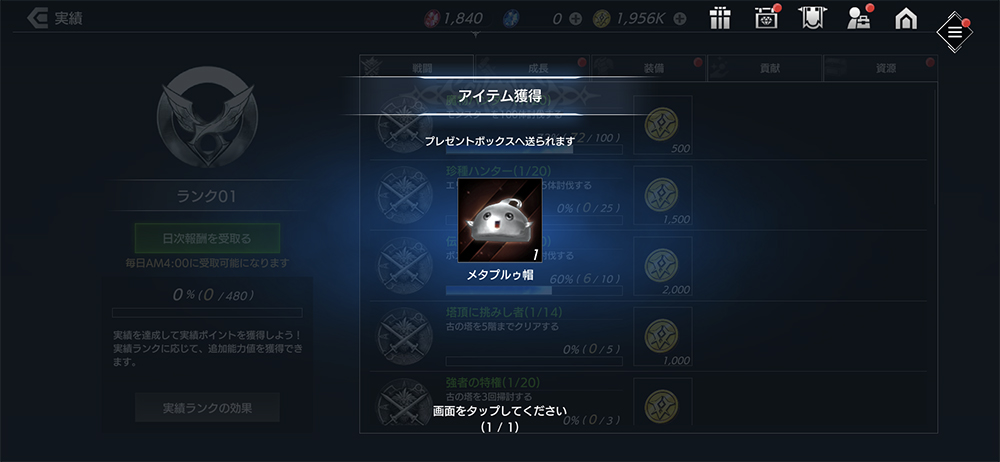
Task: Go back using the 実績 arrow icon
Action: [38, 18]
